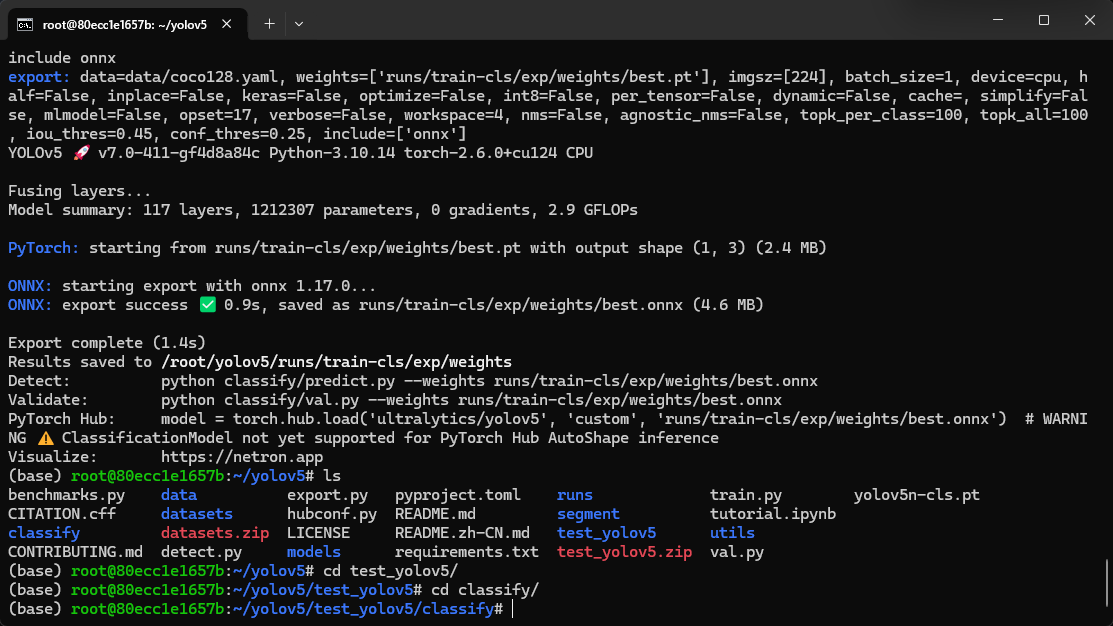The width and height of the screenshot is (1113, 626).
Task: Click the 'README.md' file name
Action: click(435, 514)
